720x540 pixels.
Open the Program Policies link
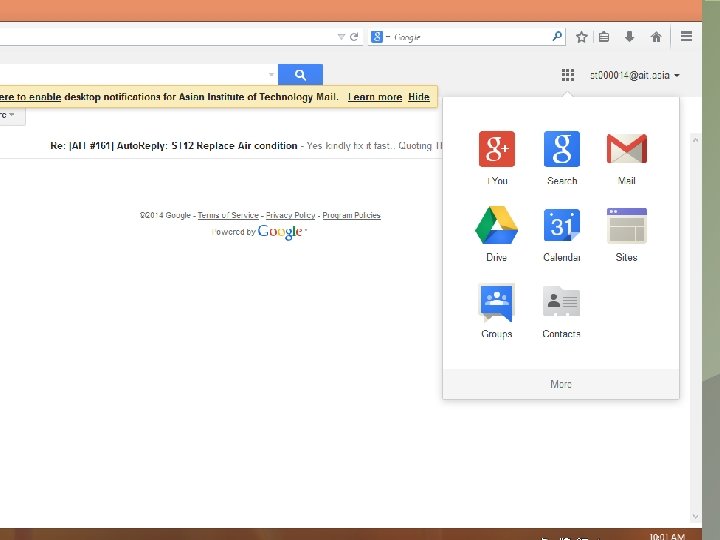(351, 215)
